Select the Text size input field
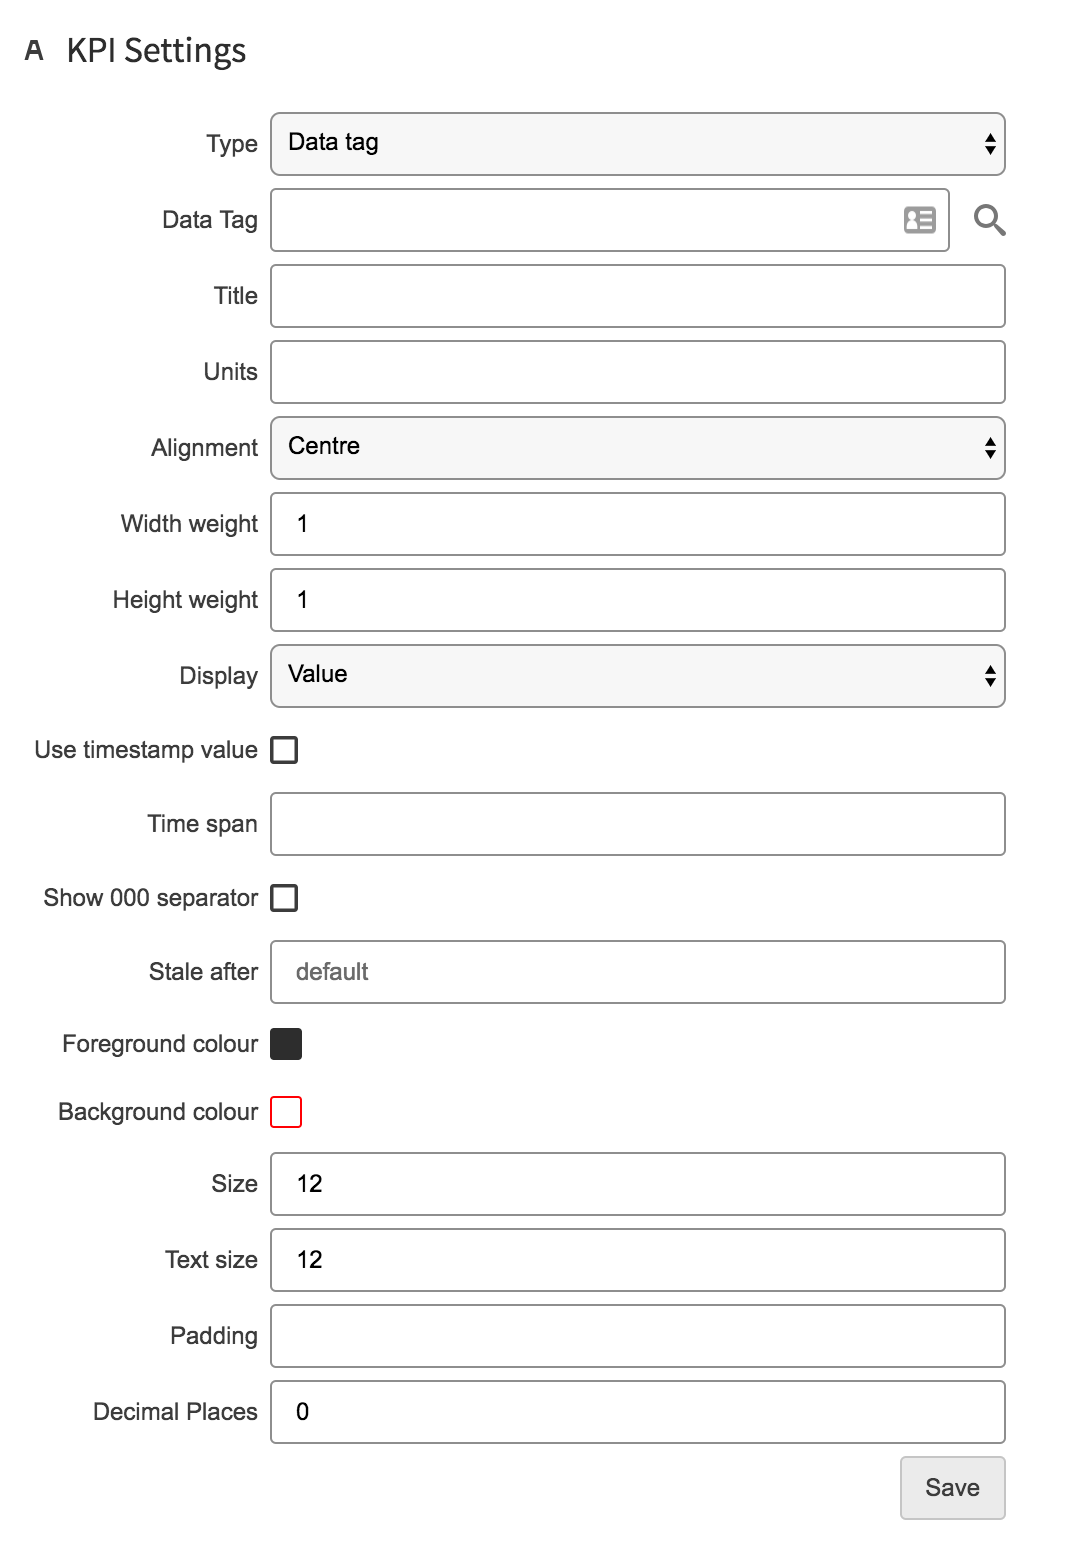Viewport: 1088px width, 1544px height. 638,1260
